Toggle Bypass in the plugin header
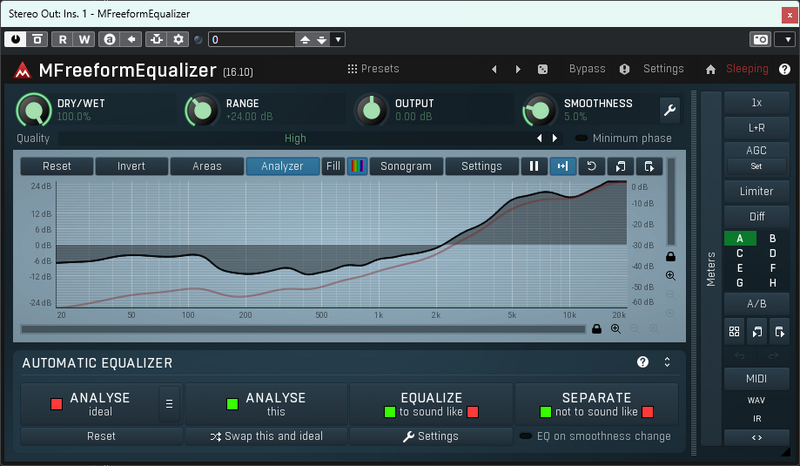 (587, 68)
